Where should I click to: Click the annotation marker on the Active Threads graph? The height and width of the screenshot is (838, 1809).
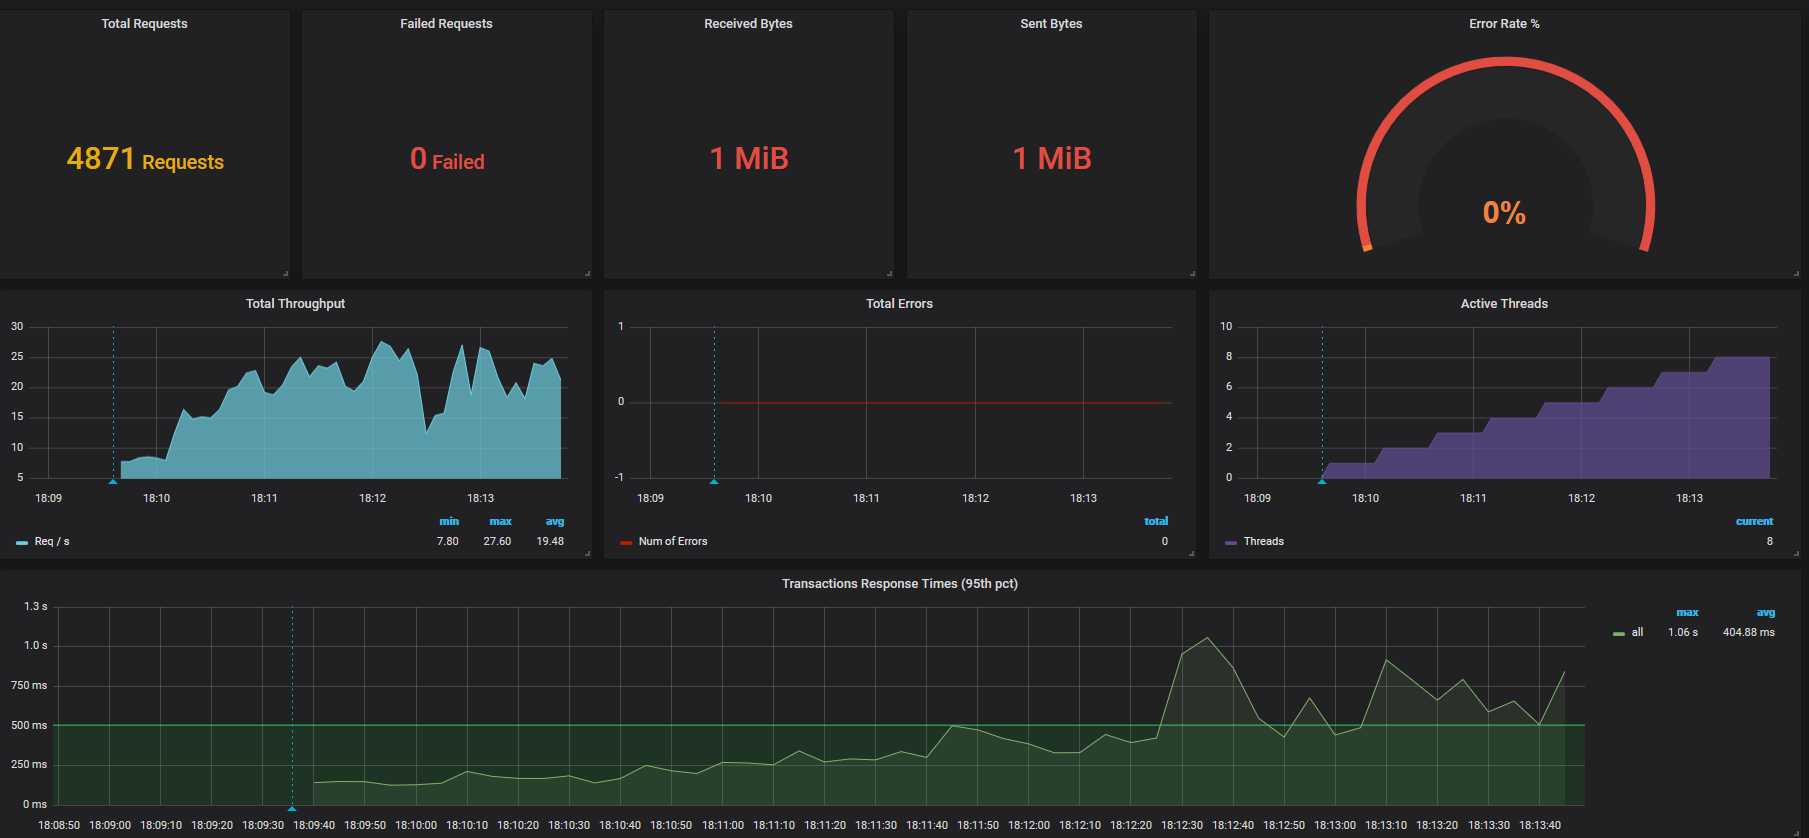click(x=1322, y=482)
